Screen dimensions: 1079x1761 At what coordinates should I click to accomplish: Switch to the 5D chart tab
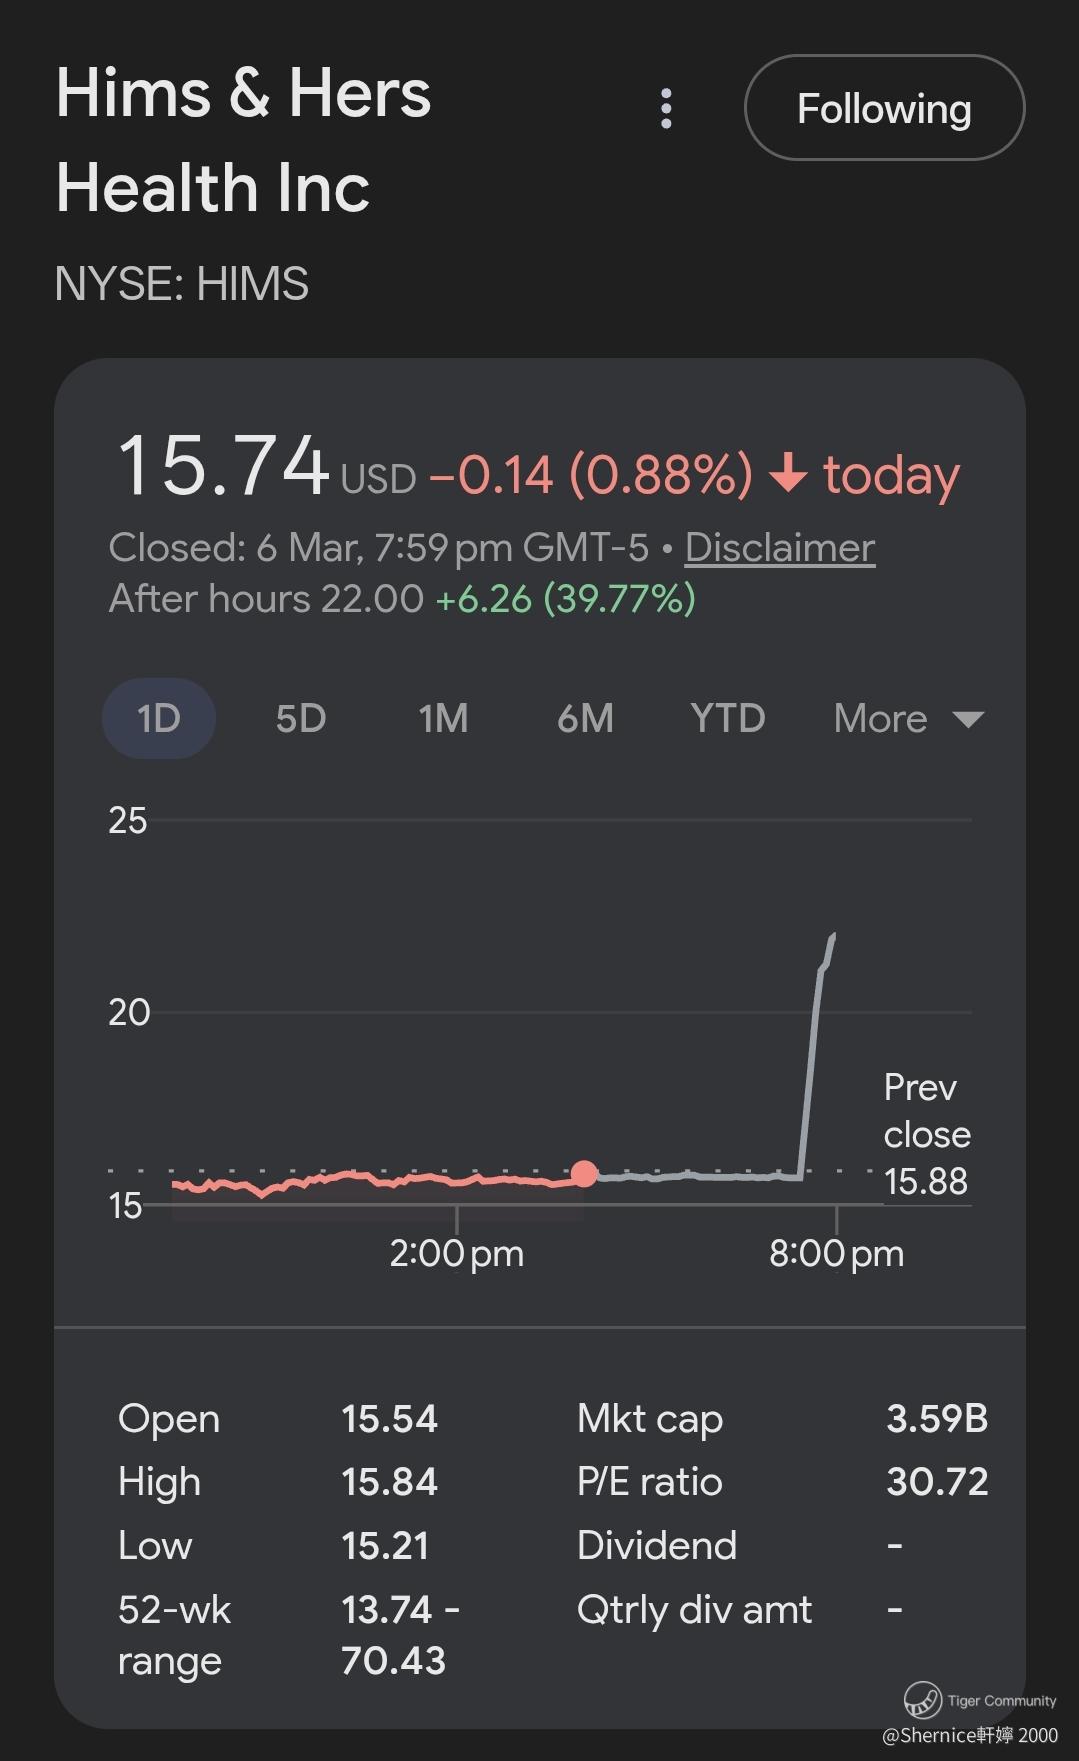click(300, 718)
